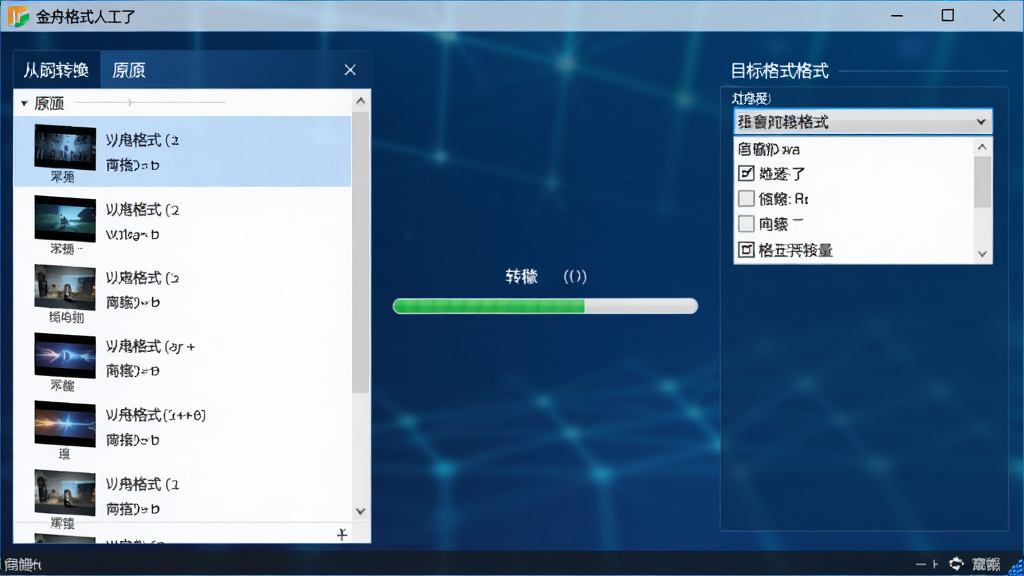Select the options list row ending in wa

click(854, 149)
